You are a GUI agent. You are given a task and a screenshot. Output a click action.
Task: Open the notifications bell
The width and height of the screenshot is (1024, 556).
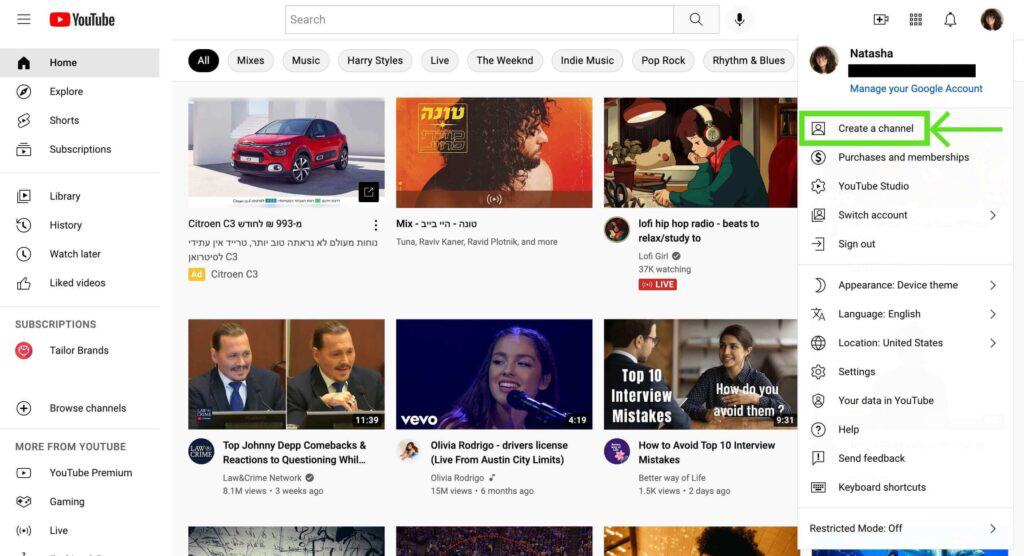coord(950,20)
